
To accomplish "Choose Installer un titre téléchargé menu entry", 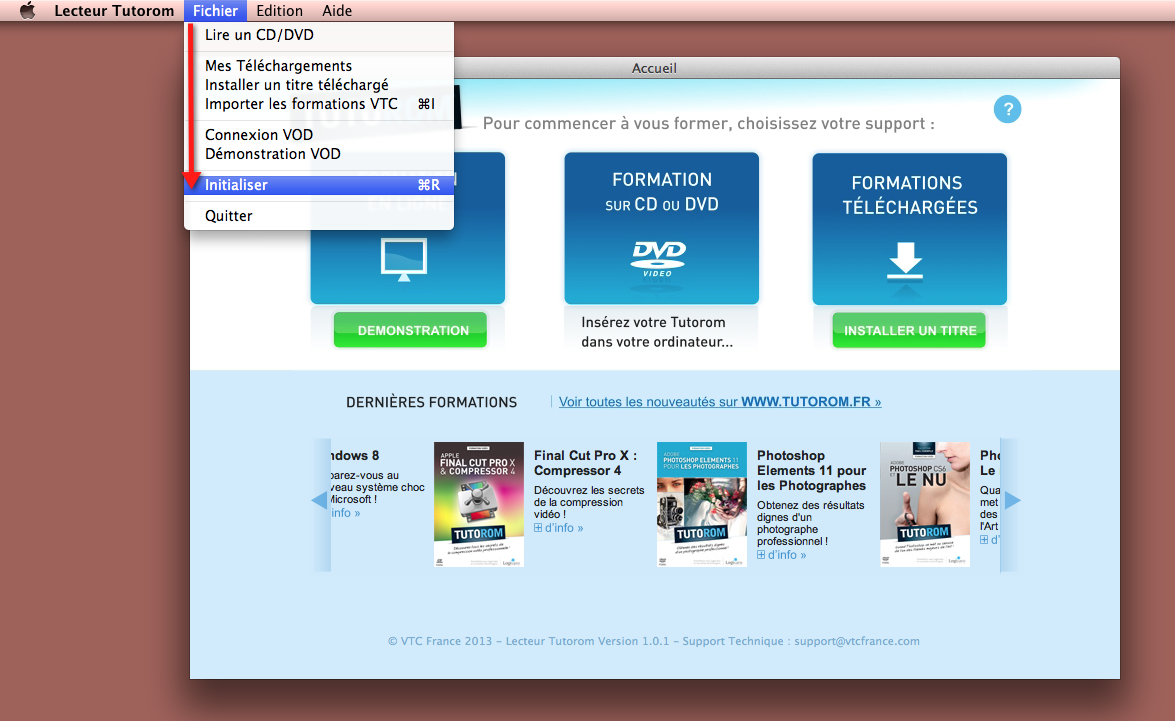I will coord(319,85).
